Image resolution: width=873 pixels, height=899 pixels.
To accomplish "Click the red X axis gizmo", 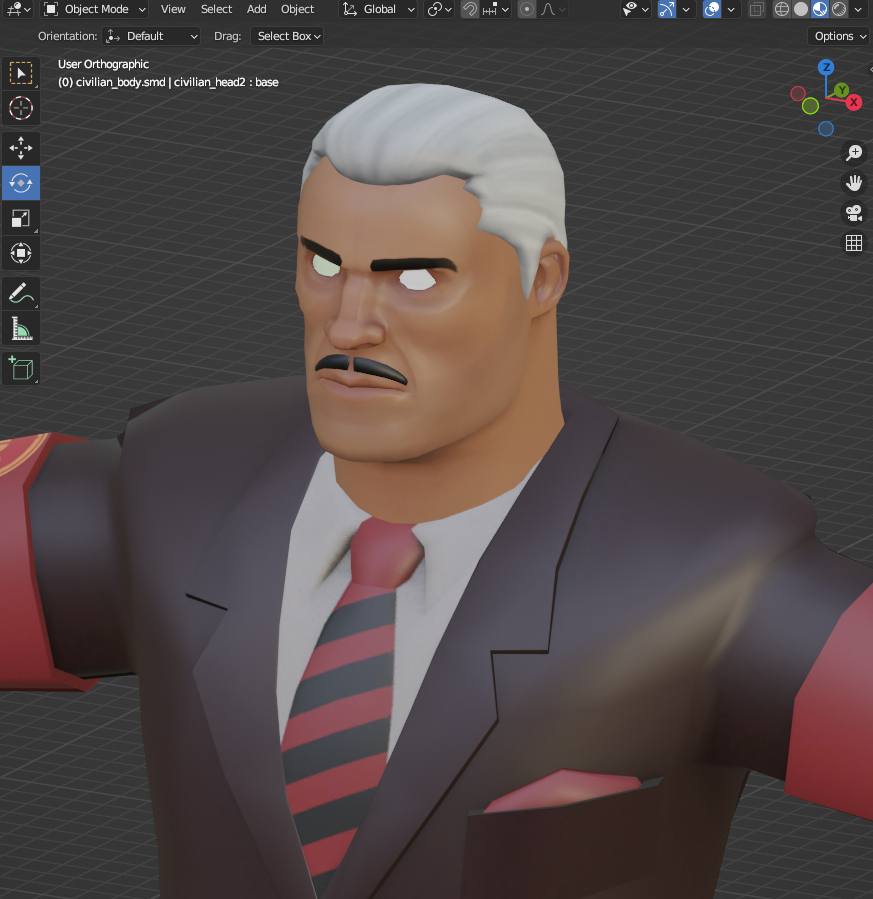I will [854, 102].
